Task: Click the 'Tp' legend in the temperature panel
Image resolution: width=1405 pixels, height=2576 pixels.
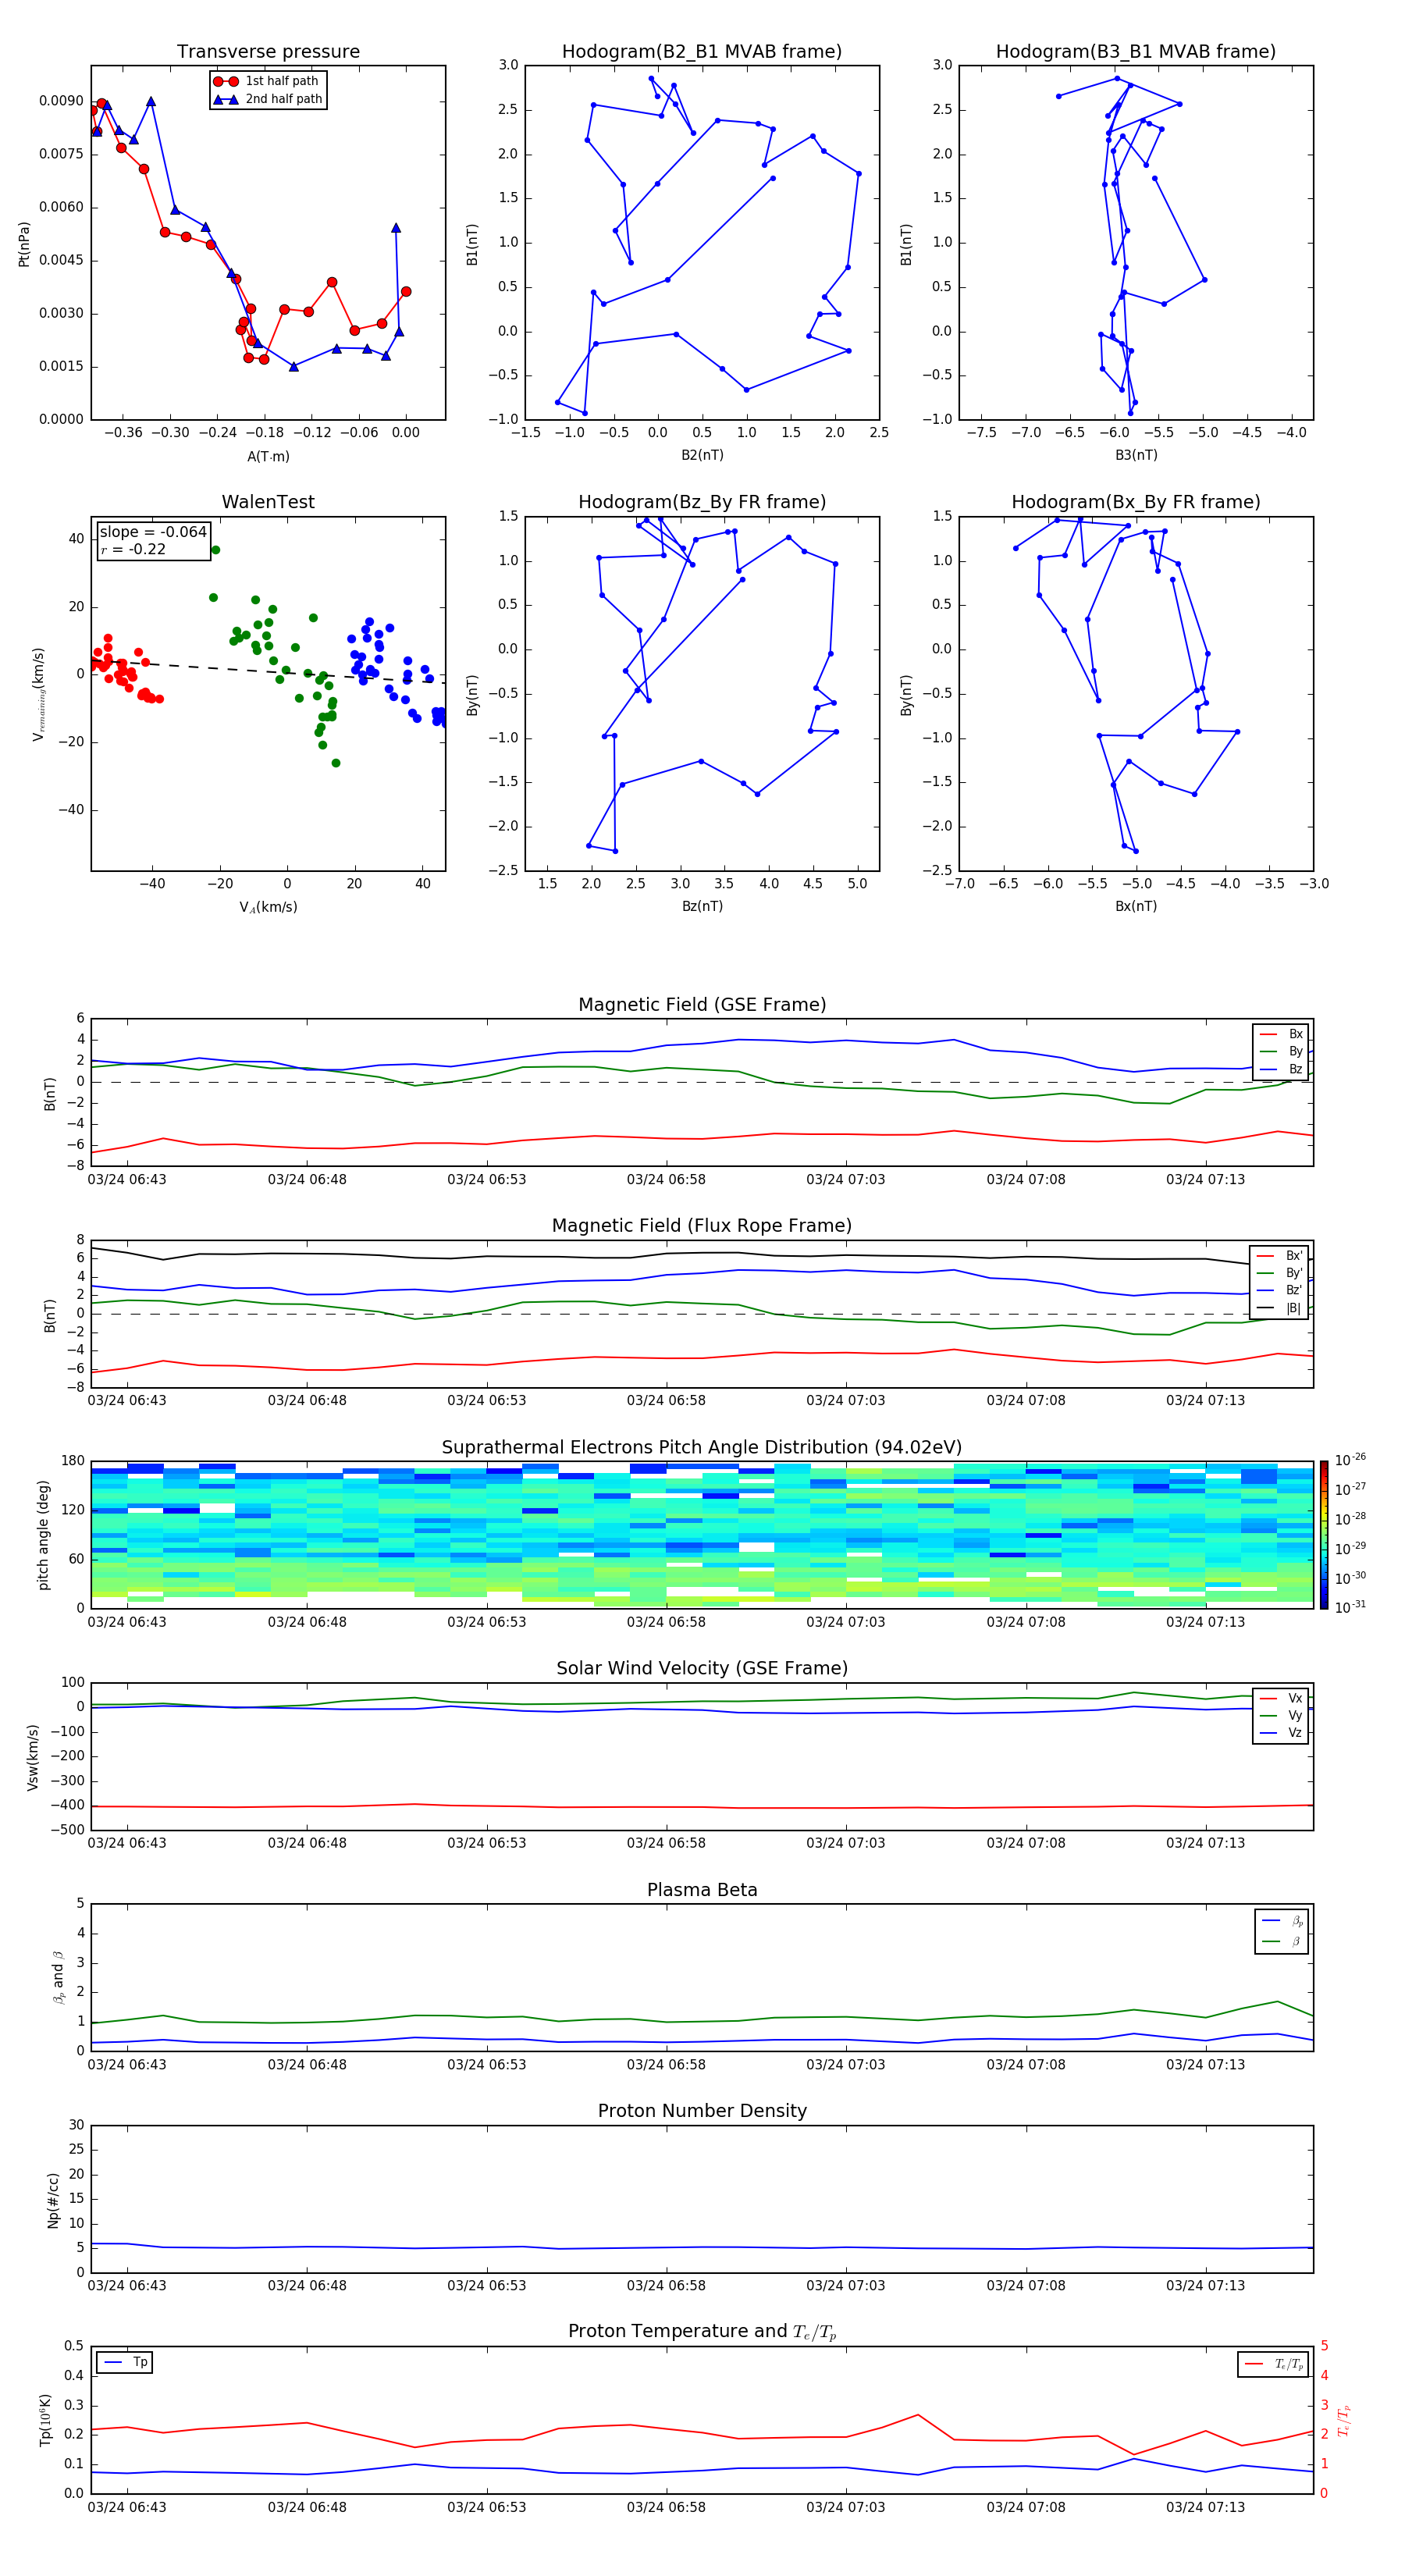Action: pyautogui.click(x=125, y=2363)
